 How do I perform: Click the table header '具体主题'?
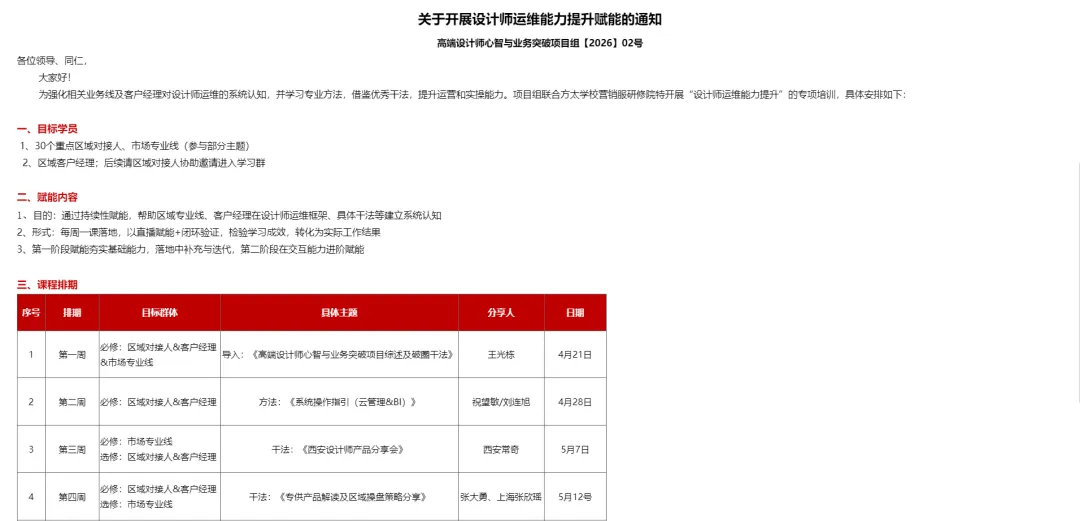point(340,312)
